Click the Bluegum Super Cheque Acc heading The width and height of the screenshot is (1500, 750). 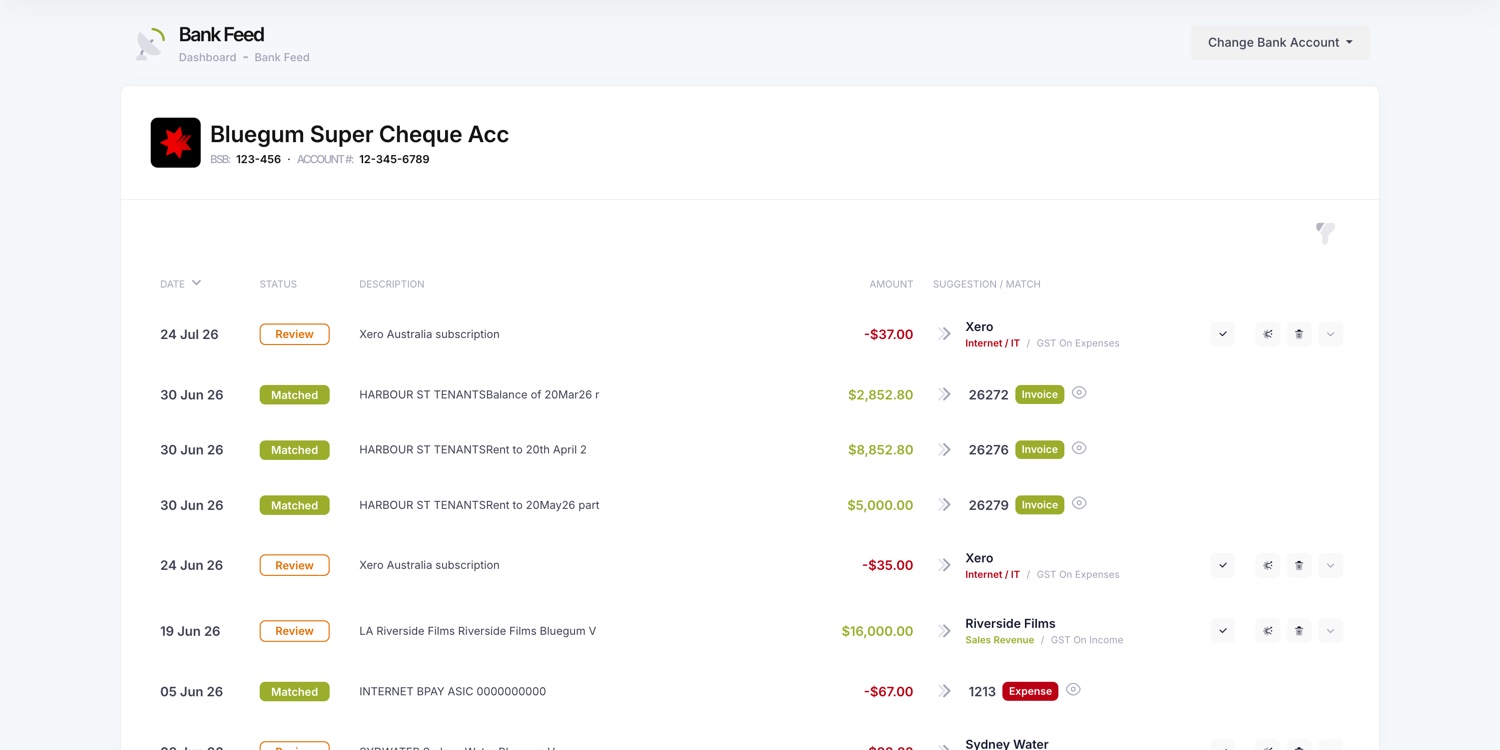359,134
